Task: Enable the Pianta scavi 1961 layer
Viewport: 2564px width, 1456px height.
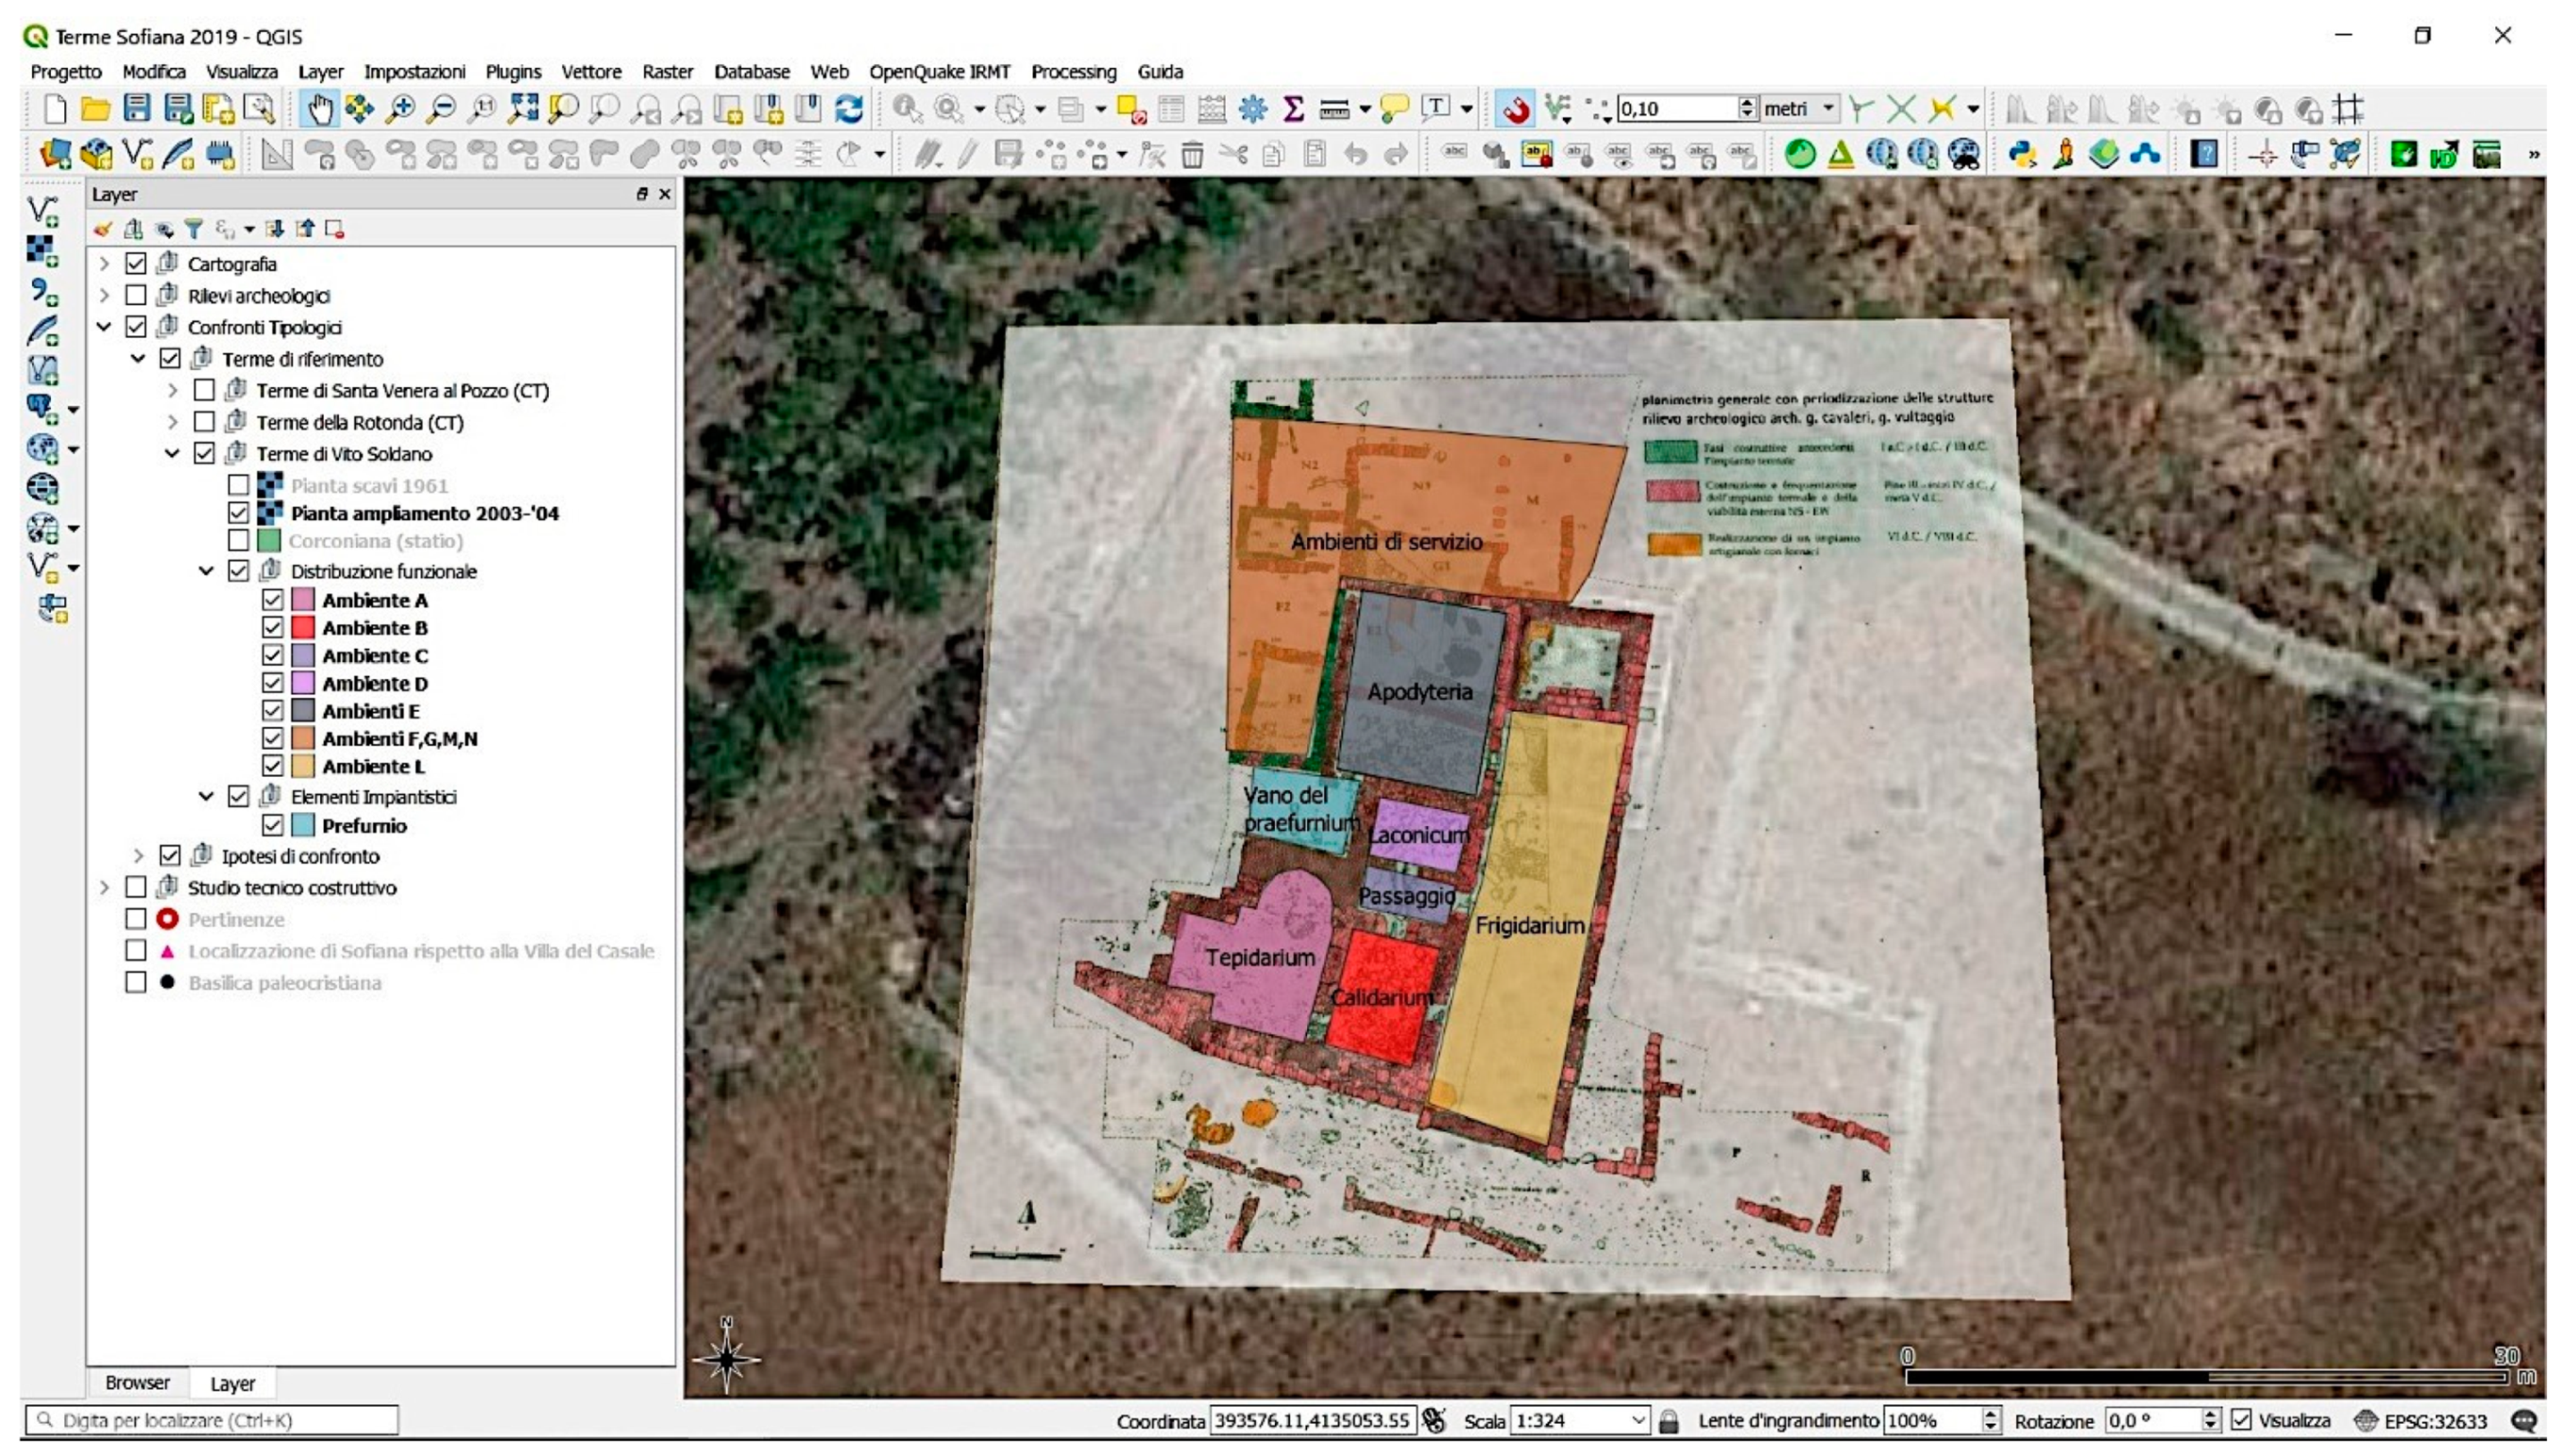Action: (238, 485)
